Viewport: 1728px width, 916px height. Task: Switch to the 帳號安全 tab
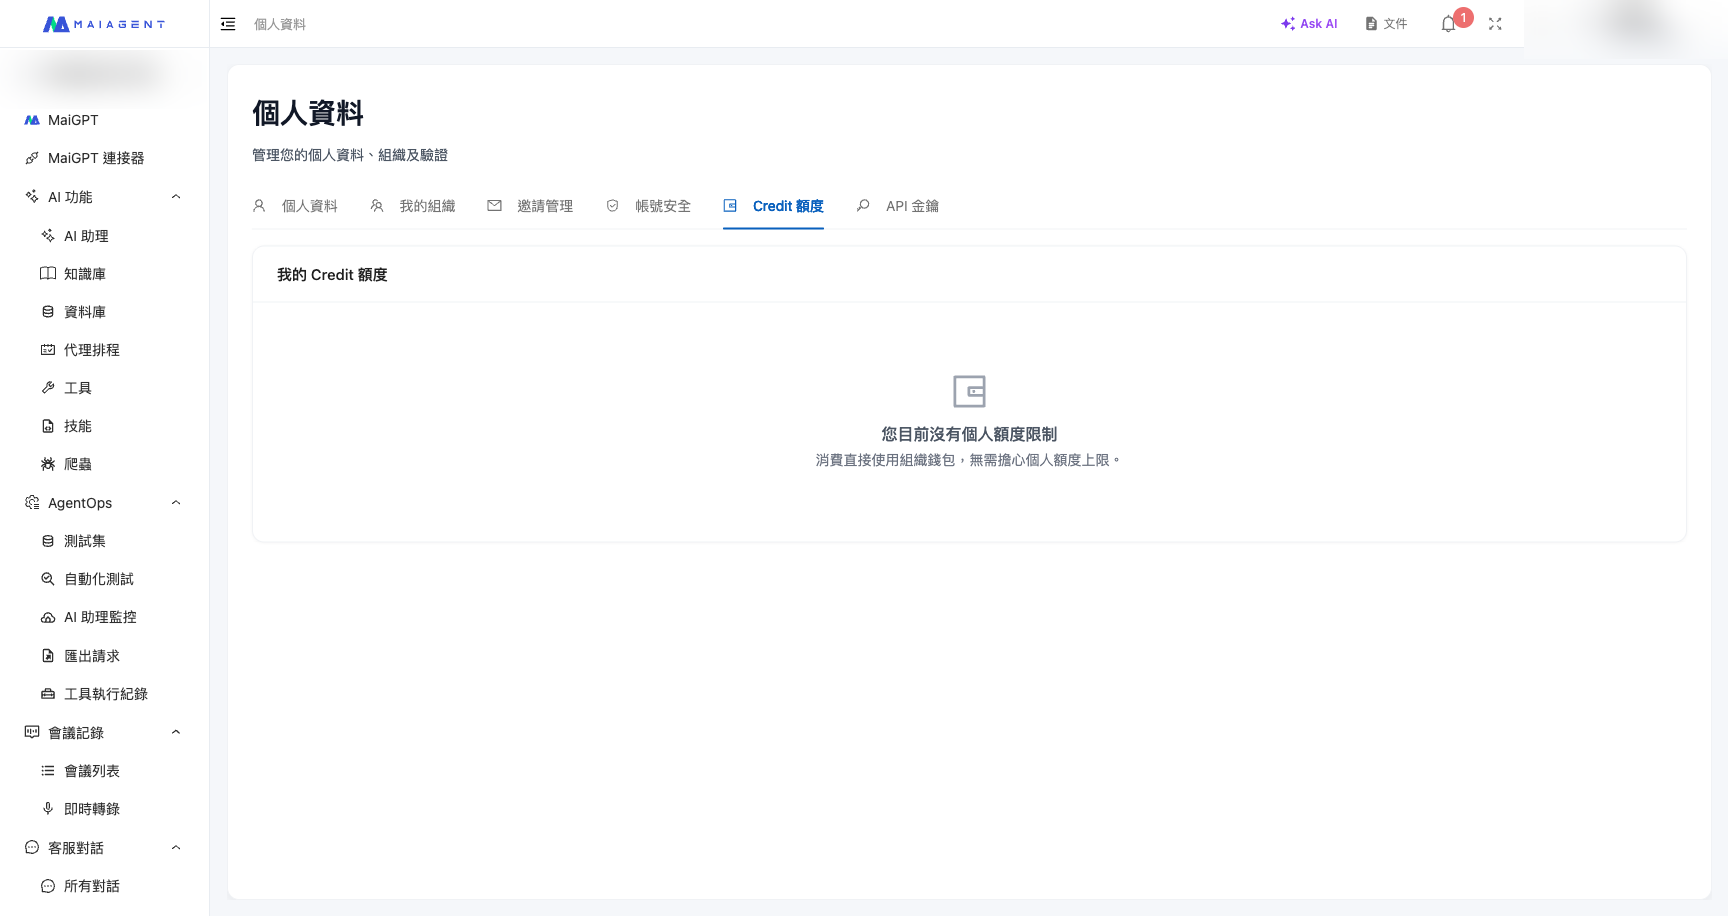(648, 206)
